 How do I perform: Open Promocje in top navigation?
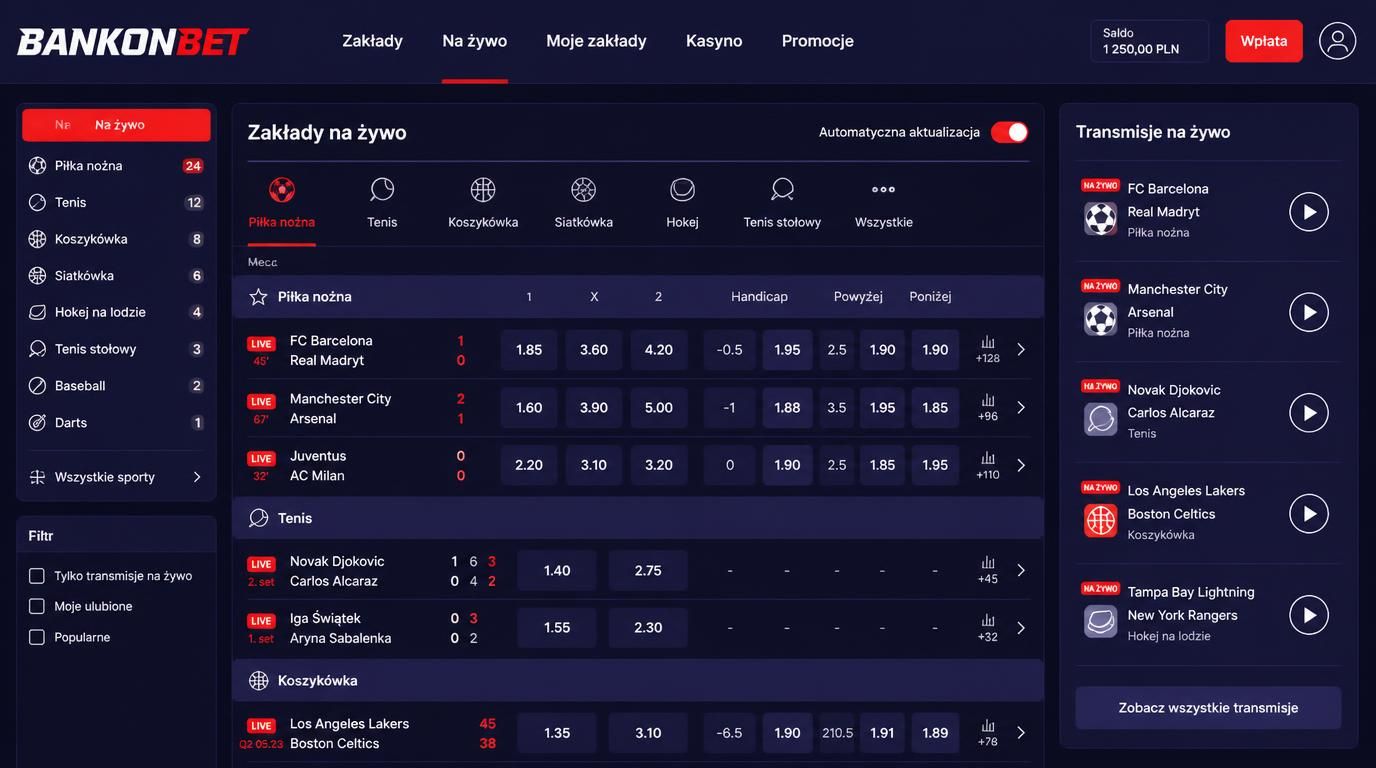tap(818, 41)
